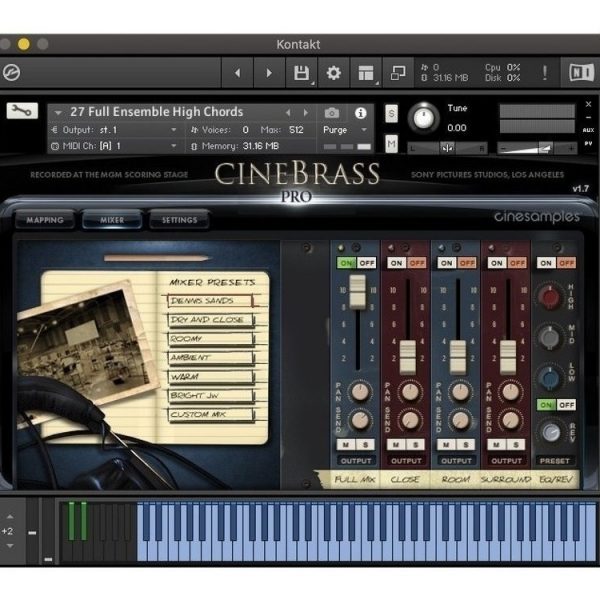Image resolution: width=600 pixels, height=600 pixels.
Task: Open Surround mic OUTPUT routing menu
Action: 506,461
